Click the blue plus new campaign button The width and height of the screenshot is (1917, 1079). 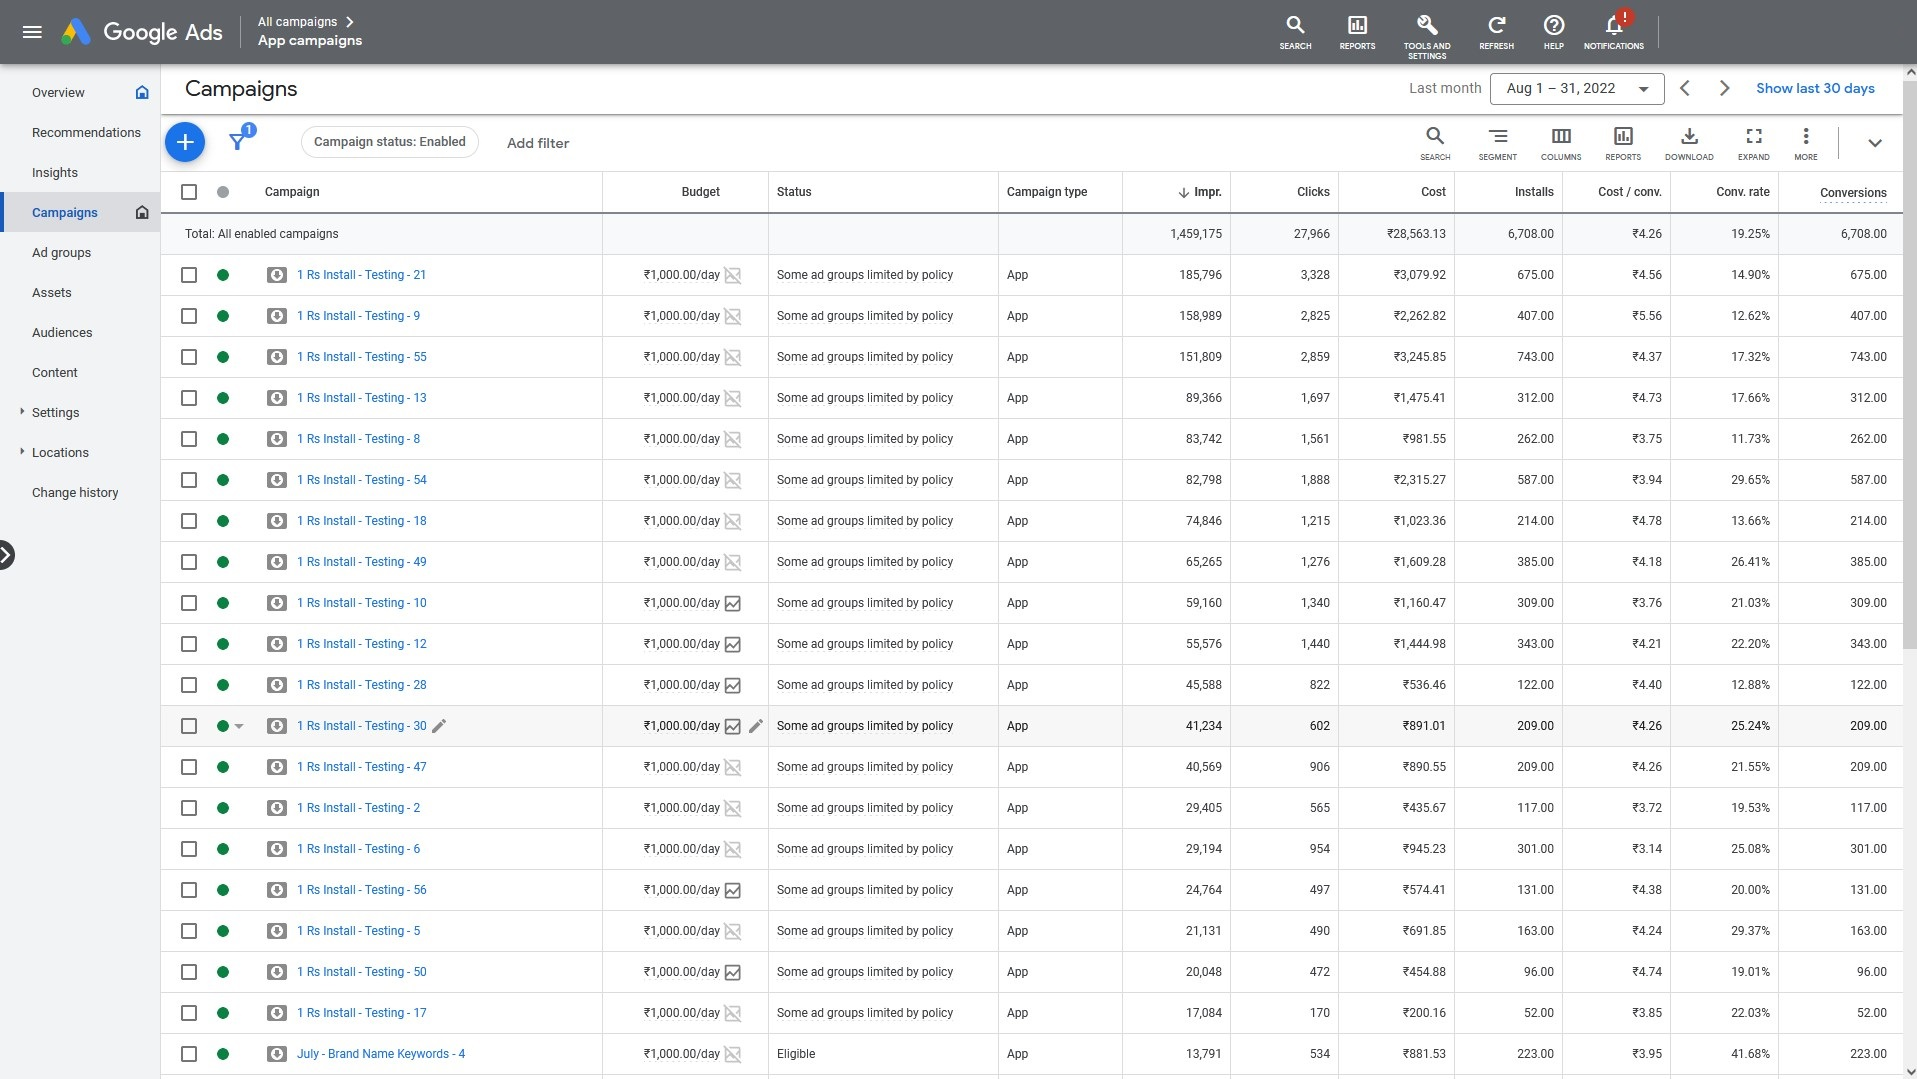[185, 143]
